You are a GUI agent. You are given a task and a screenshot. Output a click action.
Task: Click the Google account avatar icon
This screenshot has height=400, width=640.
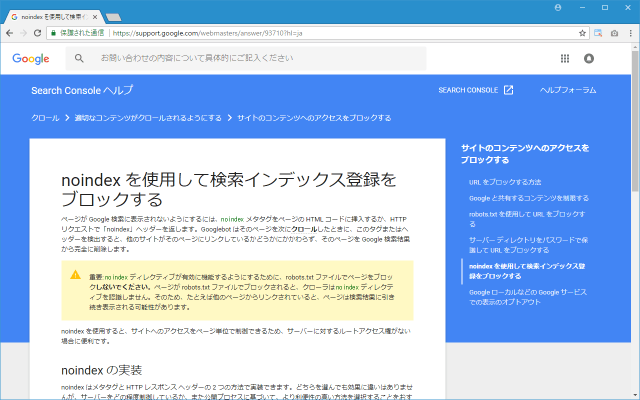pyautogui.click(x=589, y=59)
